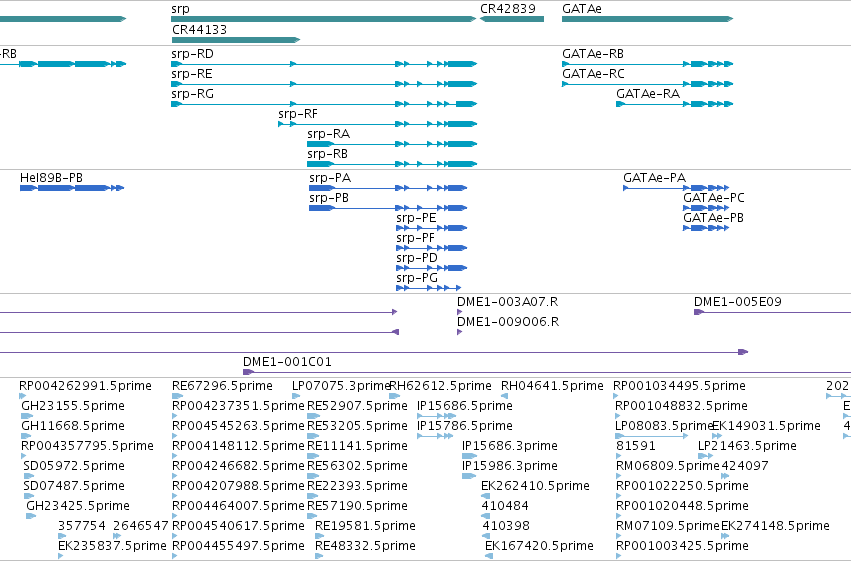Select EST EK167420.5prime
This screenshot has width=851, height=561.
489,556
